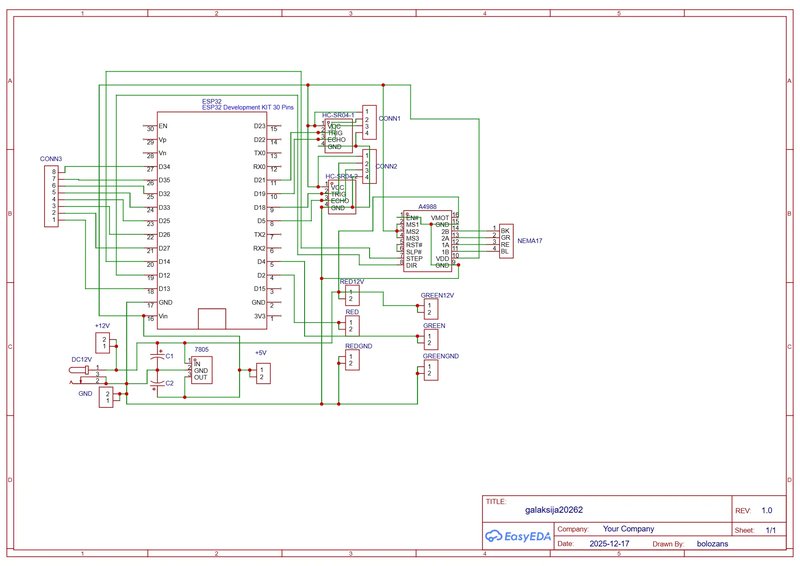Image resolution: width=800 pixels, height=566 pixels.
Task: Click the D4 pin on ESP32
Action: click(x=261, y=262)
